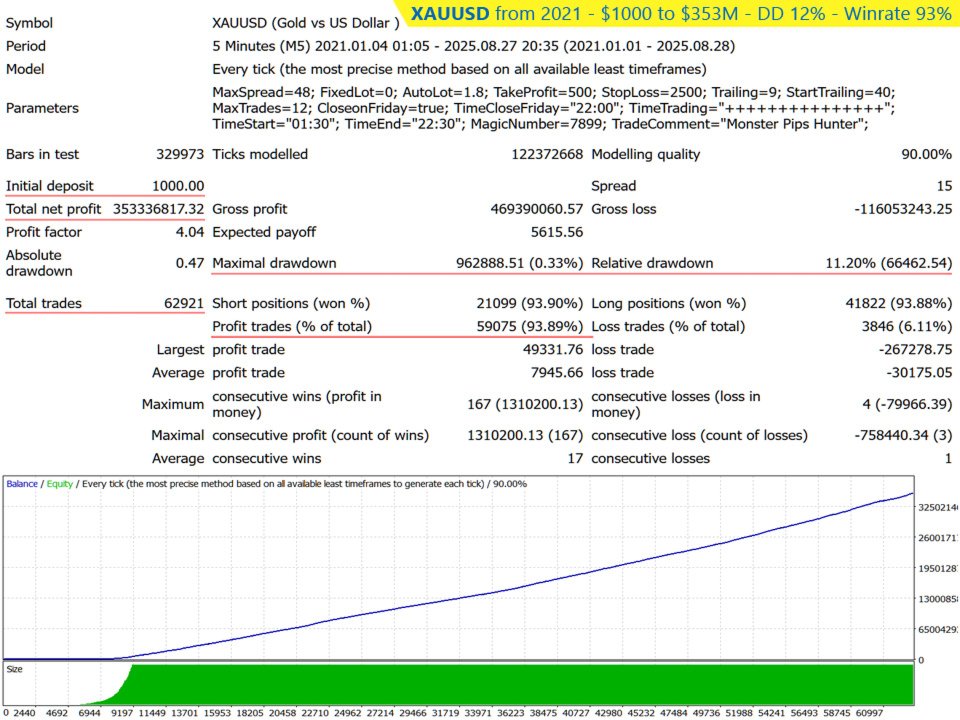Select the 'Total trades' label
960x720 pixels.
point(43,304)
